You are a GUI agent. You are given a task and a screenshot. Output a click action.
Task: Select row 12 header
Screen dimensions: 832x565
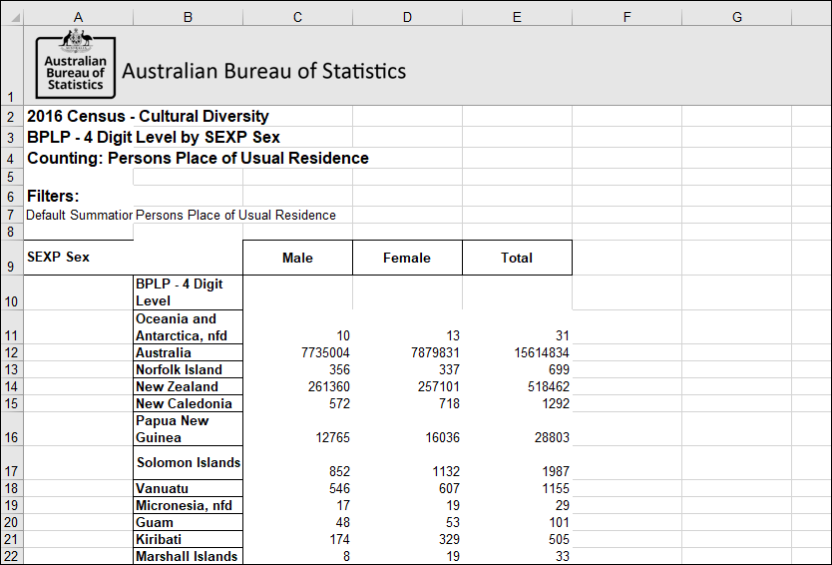click(11, 353)
